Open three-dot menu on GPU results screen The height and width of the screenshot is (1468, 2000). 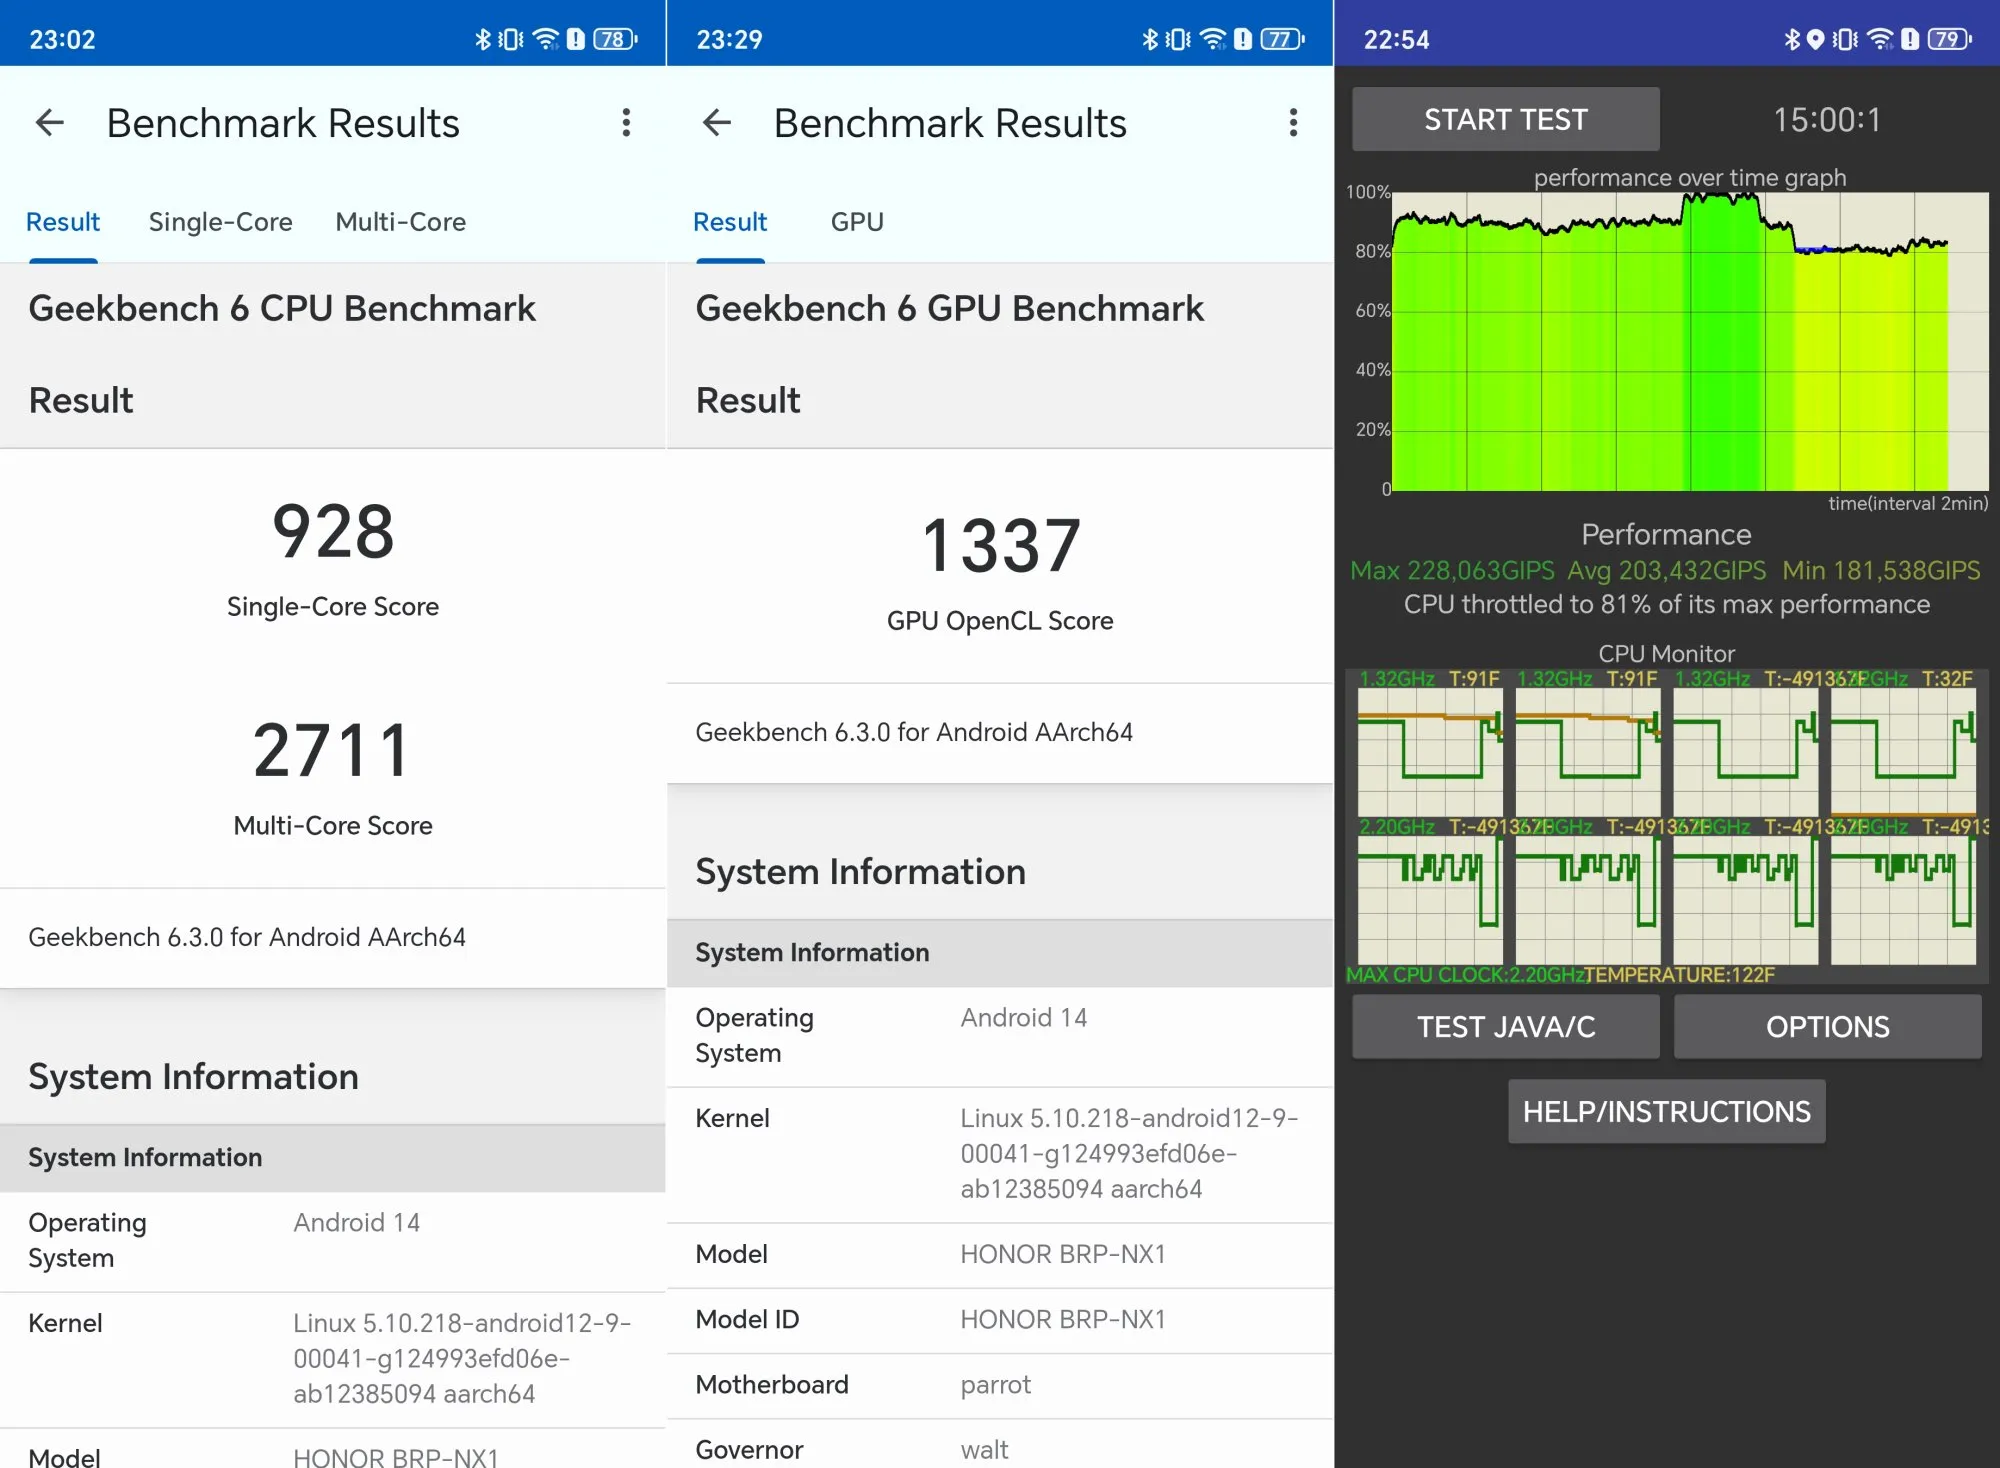[x=1293, y=123]
